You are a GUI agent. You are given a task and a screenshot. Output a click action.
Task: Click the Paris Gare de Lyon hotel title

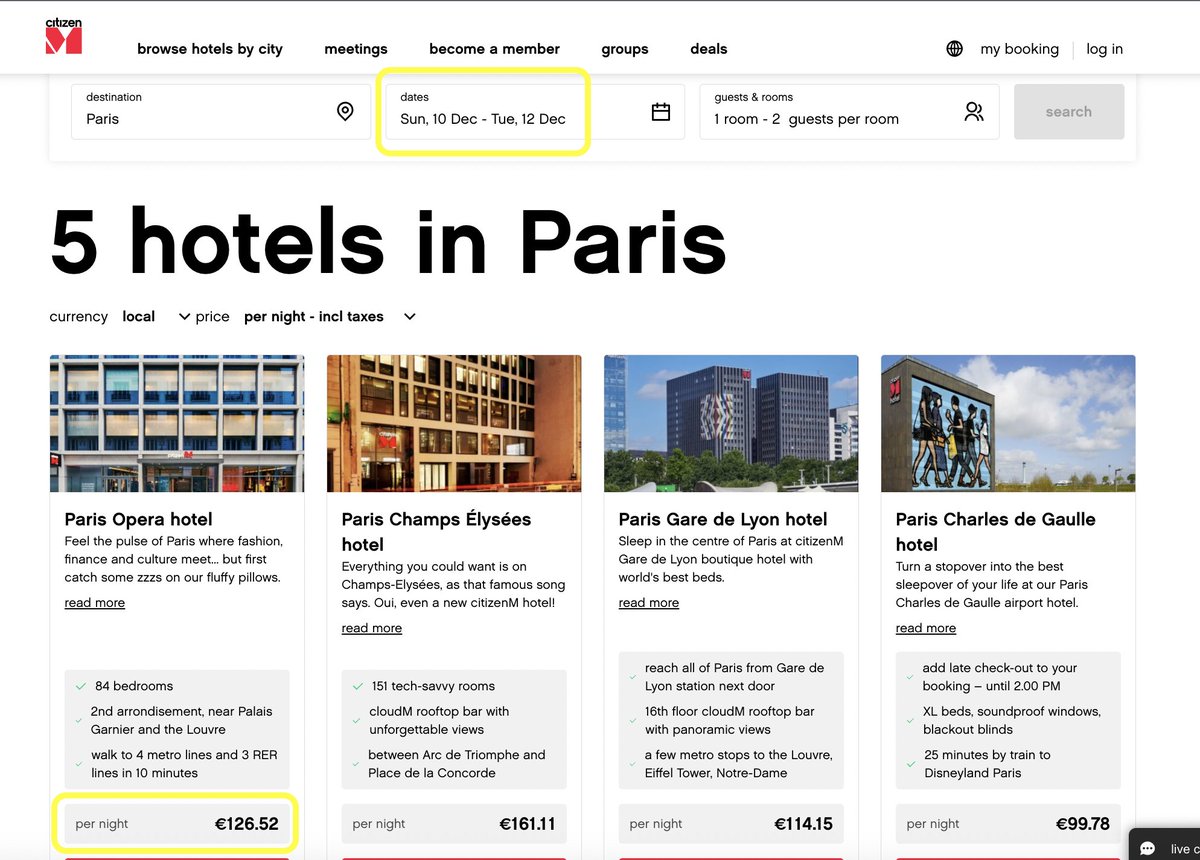723,519
